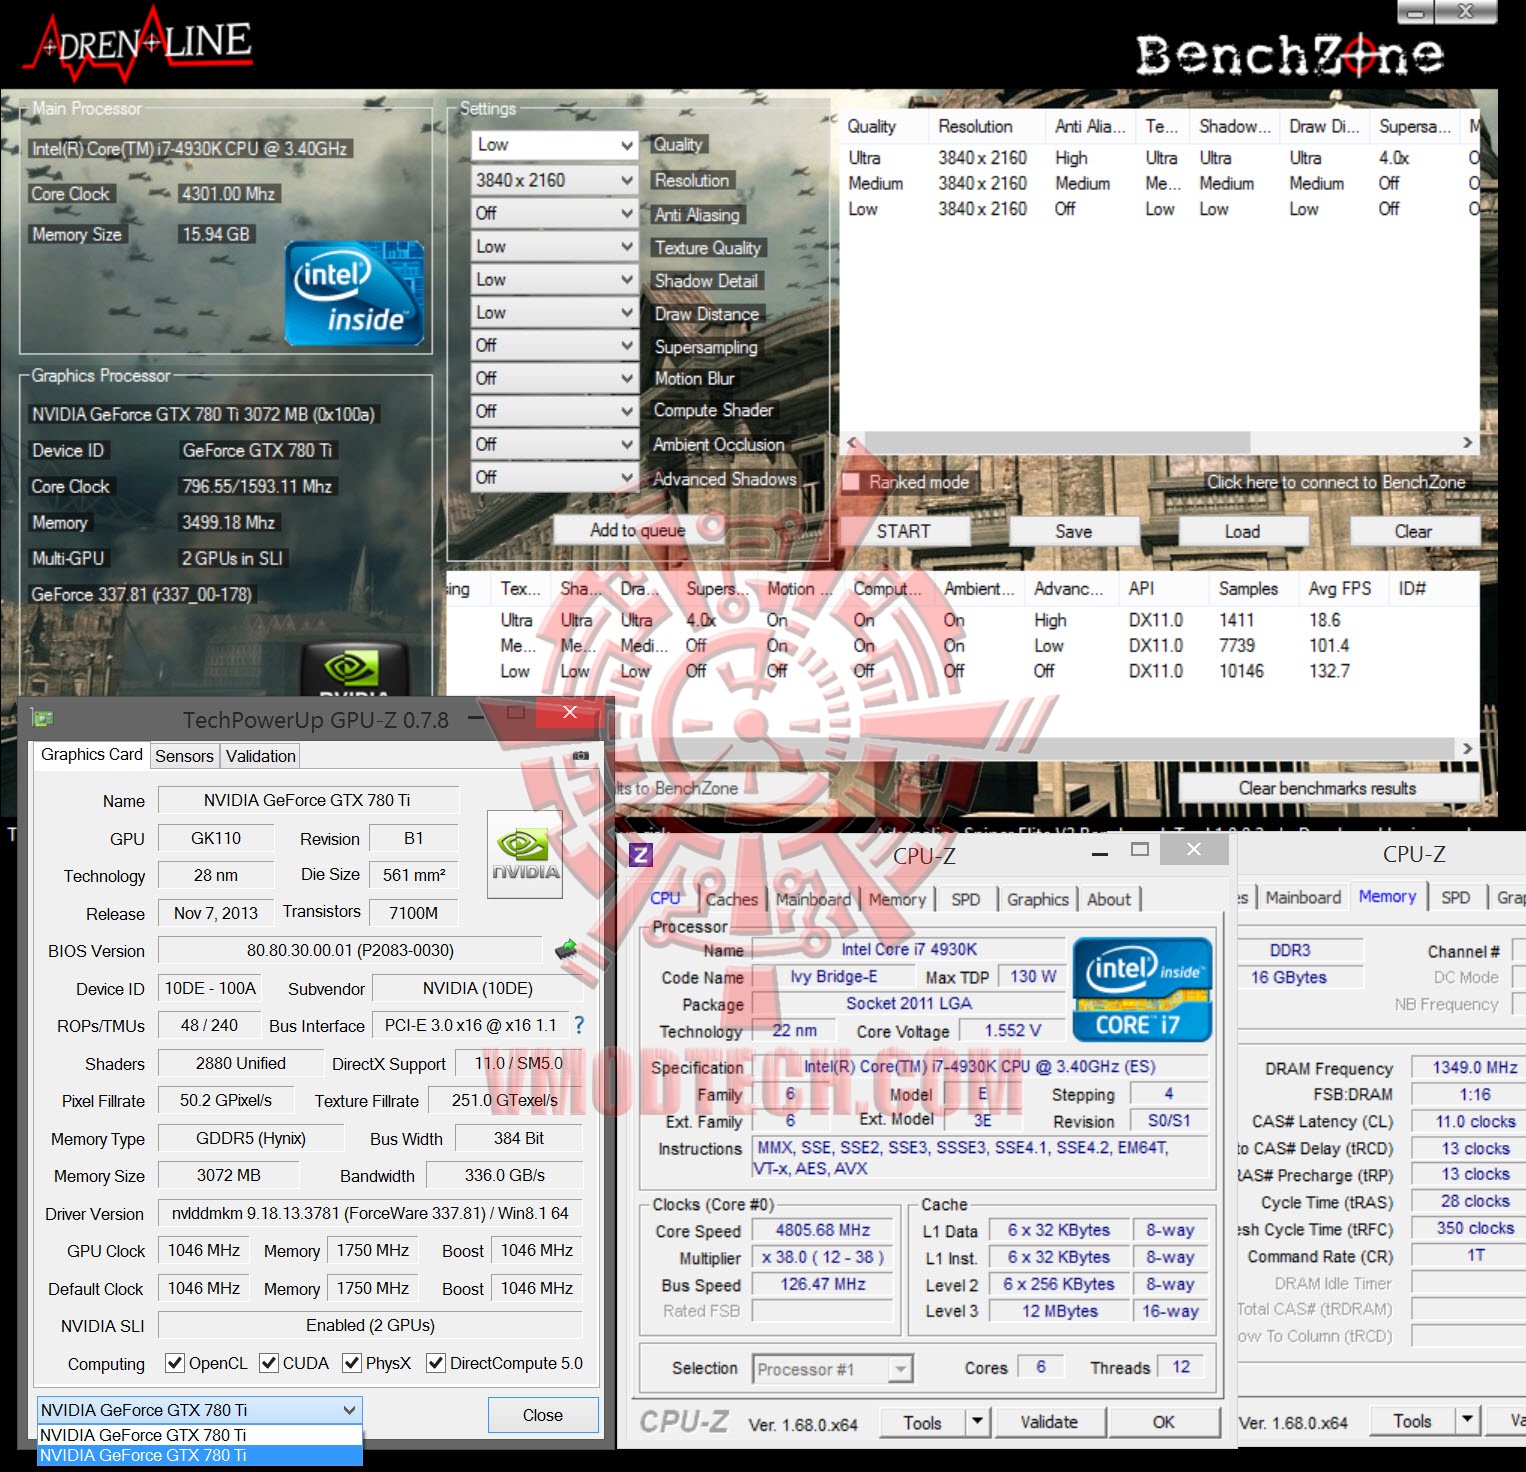The width and height of the screenshot is (1526, 1472).
Task: Click Clear benchmarks results button
Action: (x=1327, y=788)
